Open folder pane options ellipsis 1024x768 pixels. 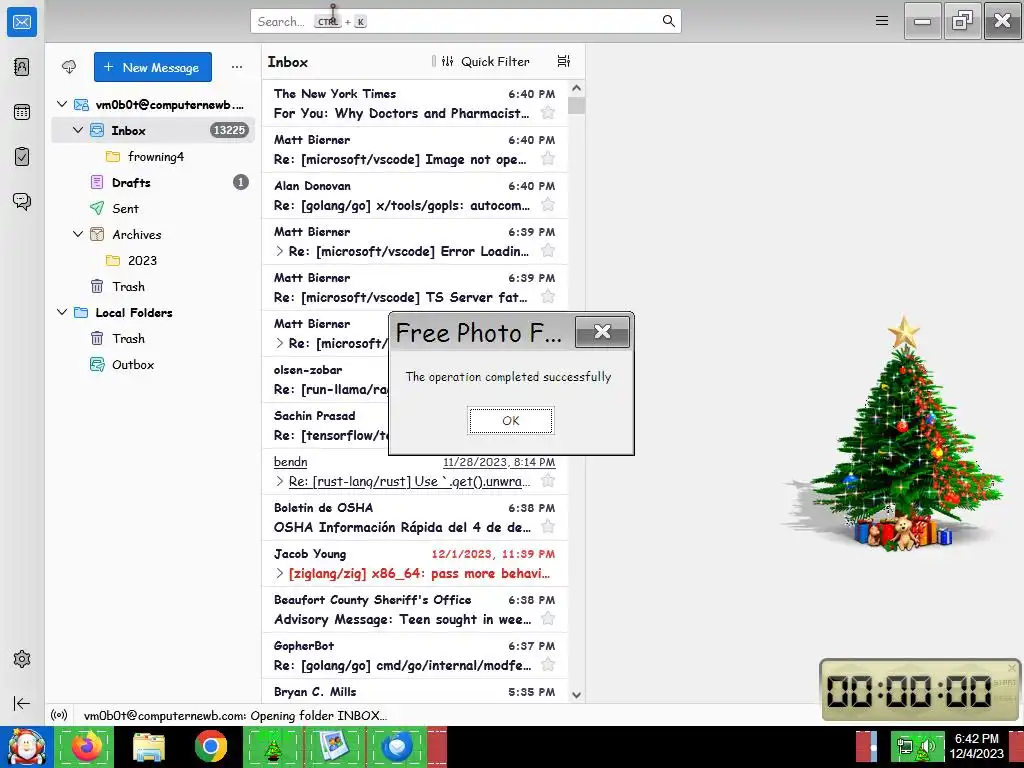coord(236,67)
